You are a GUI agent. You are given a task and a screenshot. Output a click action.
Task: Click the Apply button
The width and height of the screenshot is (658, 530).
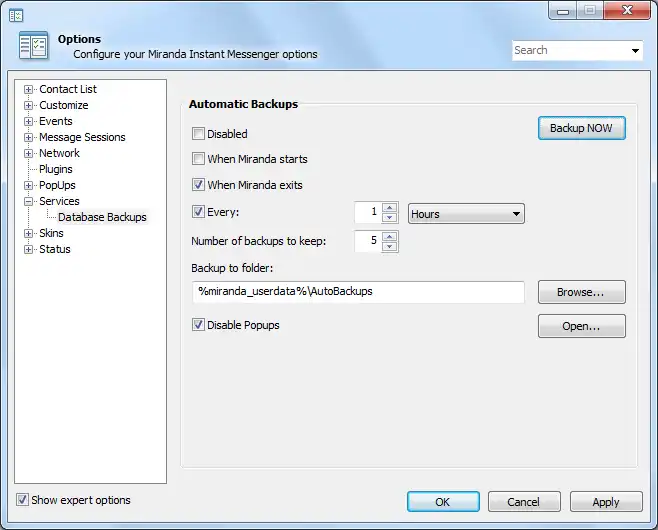(606, 502)
